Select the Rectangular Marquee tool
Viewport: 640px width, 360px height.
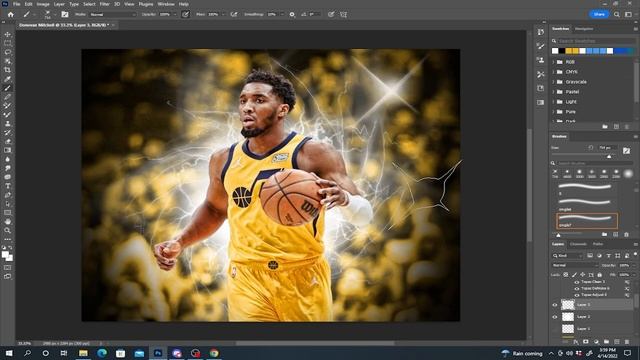point(7,43)
